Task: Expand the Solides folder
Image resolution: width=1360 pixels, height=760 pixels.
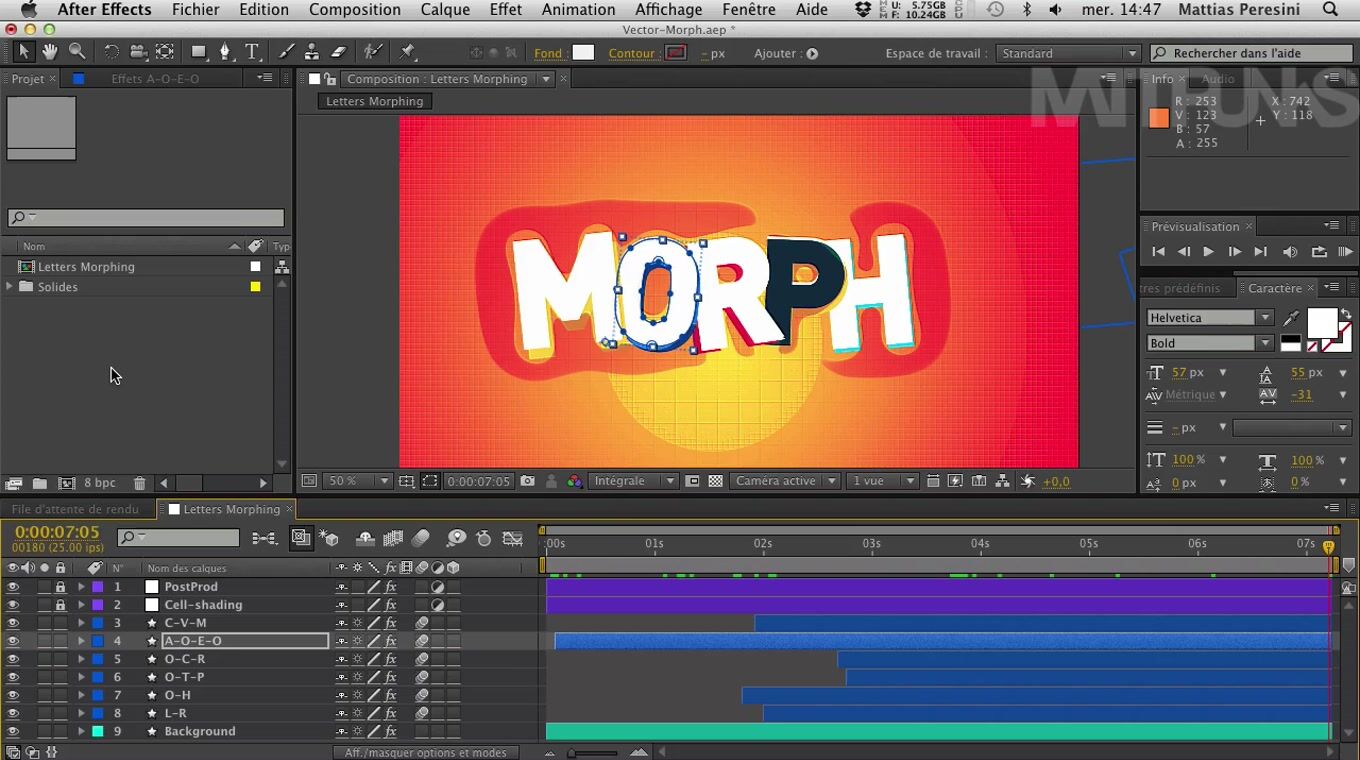Action: click(10, 287)
